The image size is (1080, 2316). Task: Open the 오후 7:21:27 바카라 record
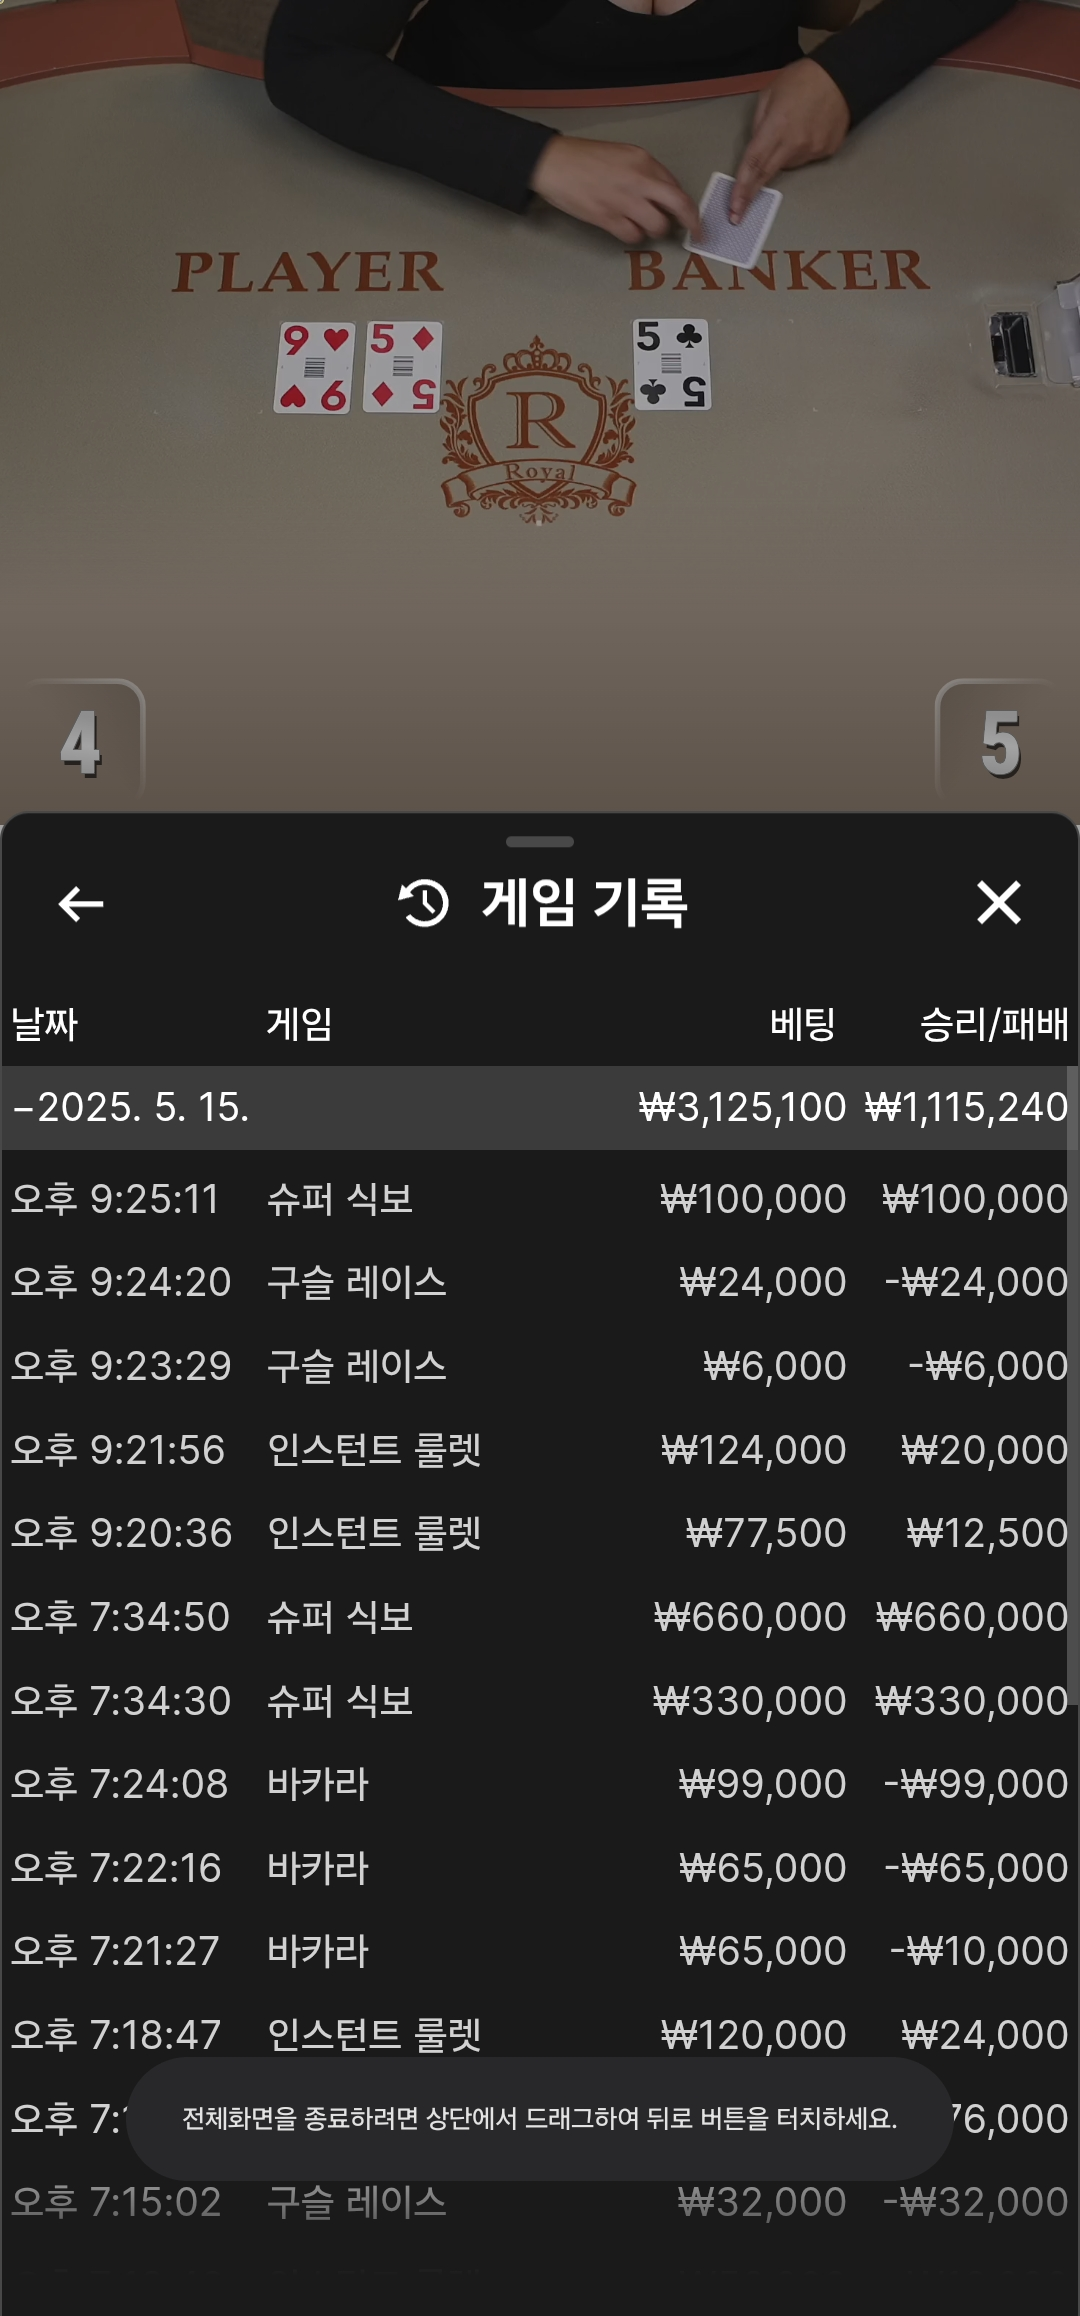pyautogui.click(x=540, y=1951)
